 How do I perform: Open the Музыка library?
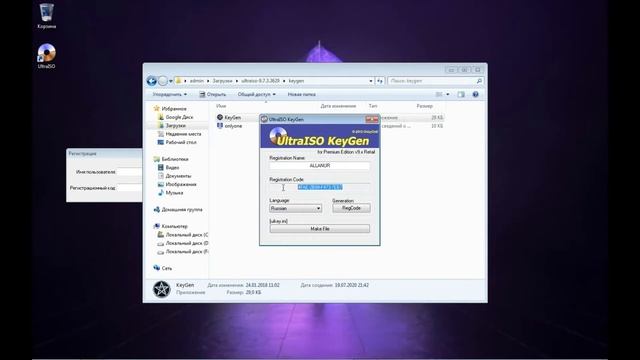point(174,193)
